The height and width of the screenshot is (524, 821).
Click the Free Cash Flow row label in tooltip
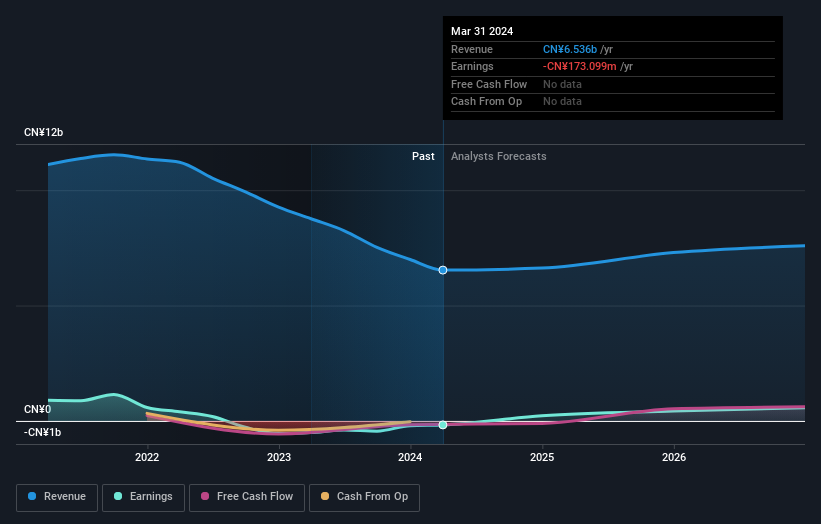click(x=489, y=84)
